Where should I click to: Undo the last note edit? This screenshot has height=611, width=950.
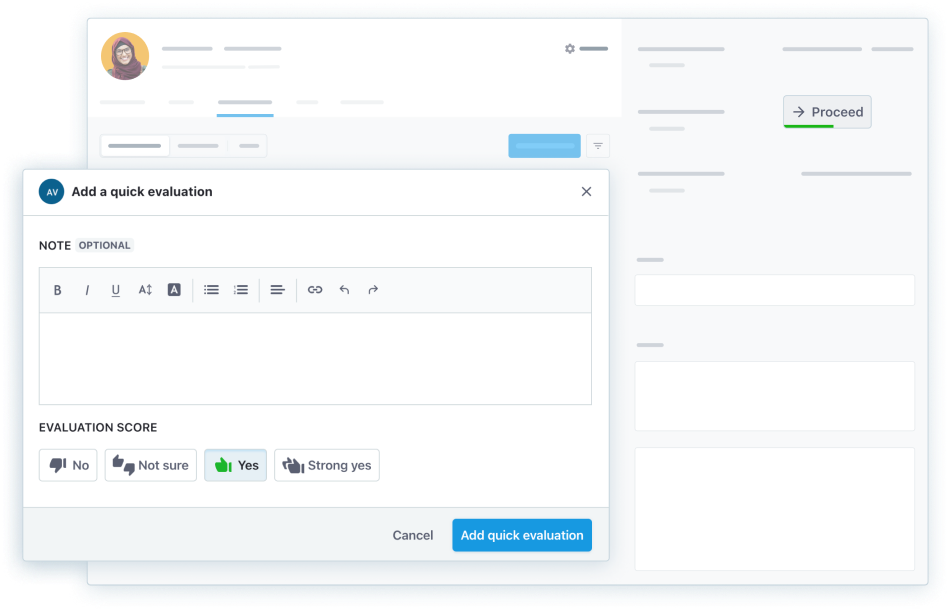pyautogui.click(x=344, y=290)
